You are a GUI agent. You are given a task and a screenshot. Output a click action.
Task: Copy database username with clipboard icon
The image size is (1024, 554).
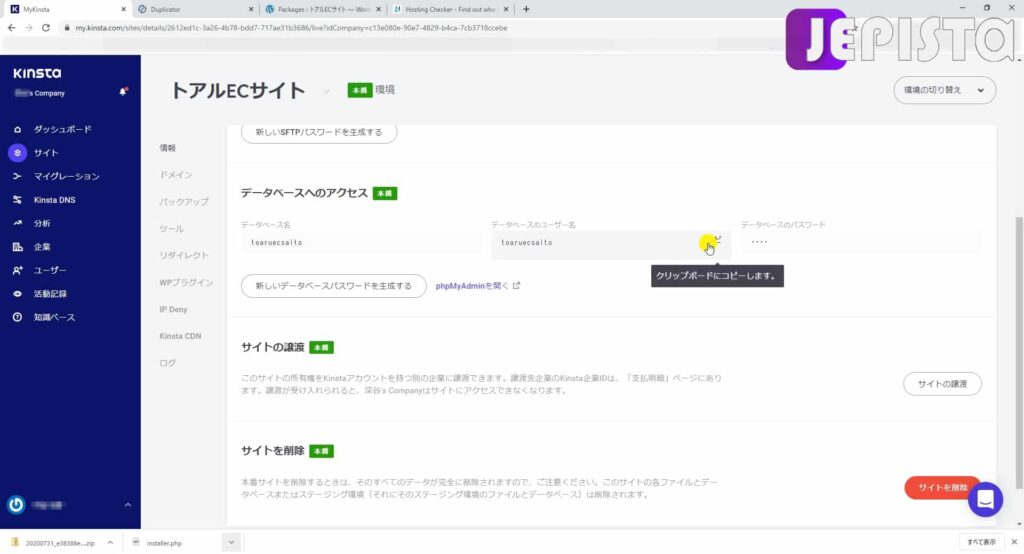point(716,241)
